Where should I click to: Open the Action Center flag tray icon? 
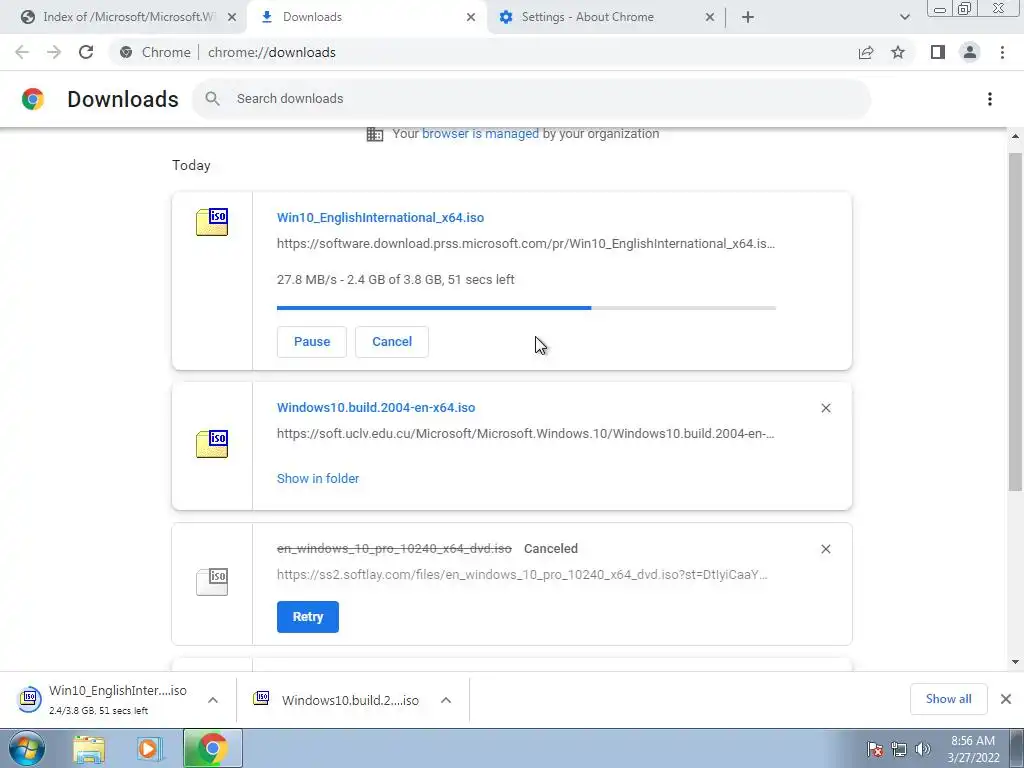875,749
